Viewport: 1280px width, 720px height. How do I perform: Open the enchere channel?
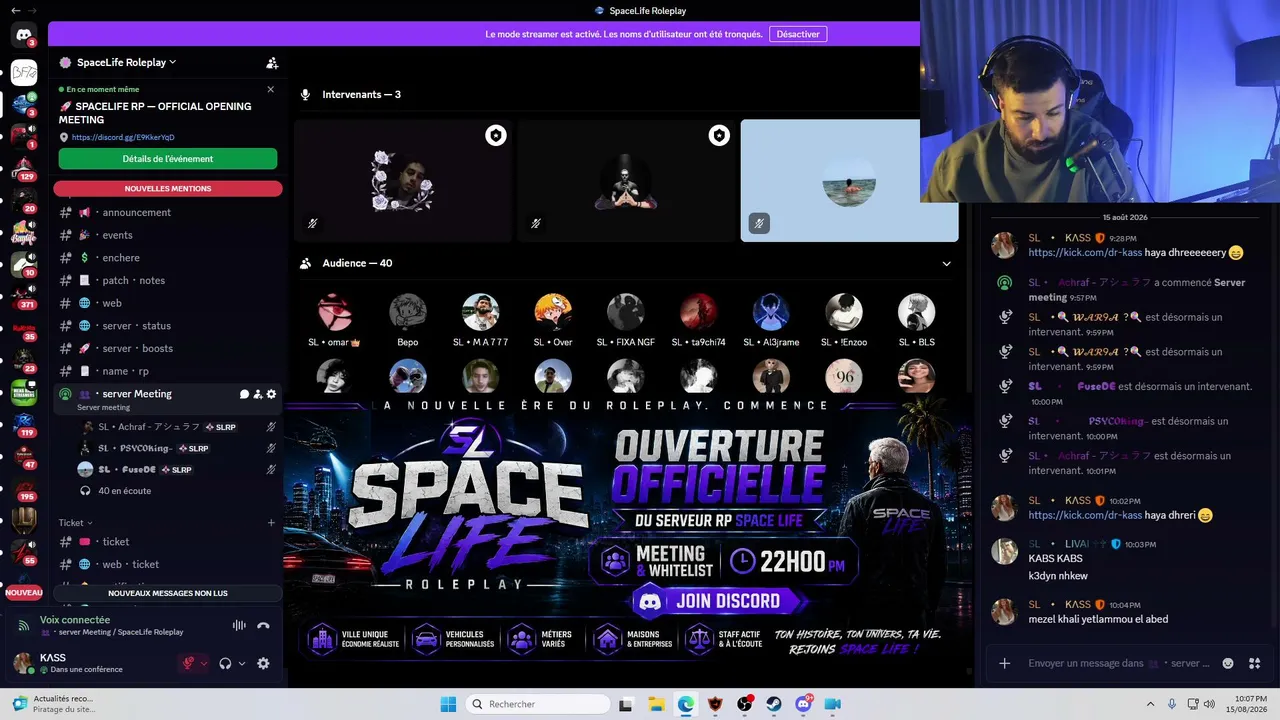click(x=168, y=258)
